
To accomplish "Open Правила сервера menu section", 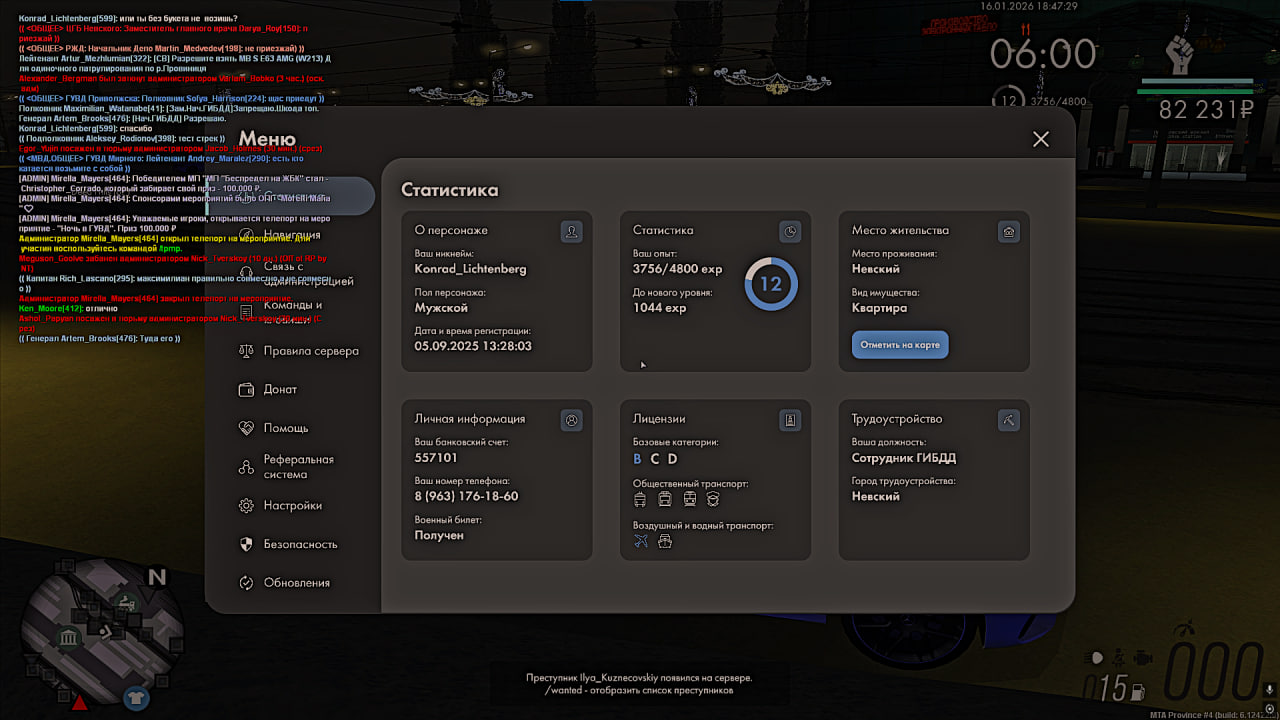I will 310,351.
